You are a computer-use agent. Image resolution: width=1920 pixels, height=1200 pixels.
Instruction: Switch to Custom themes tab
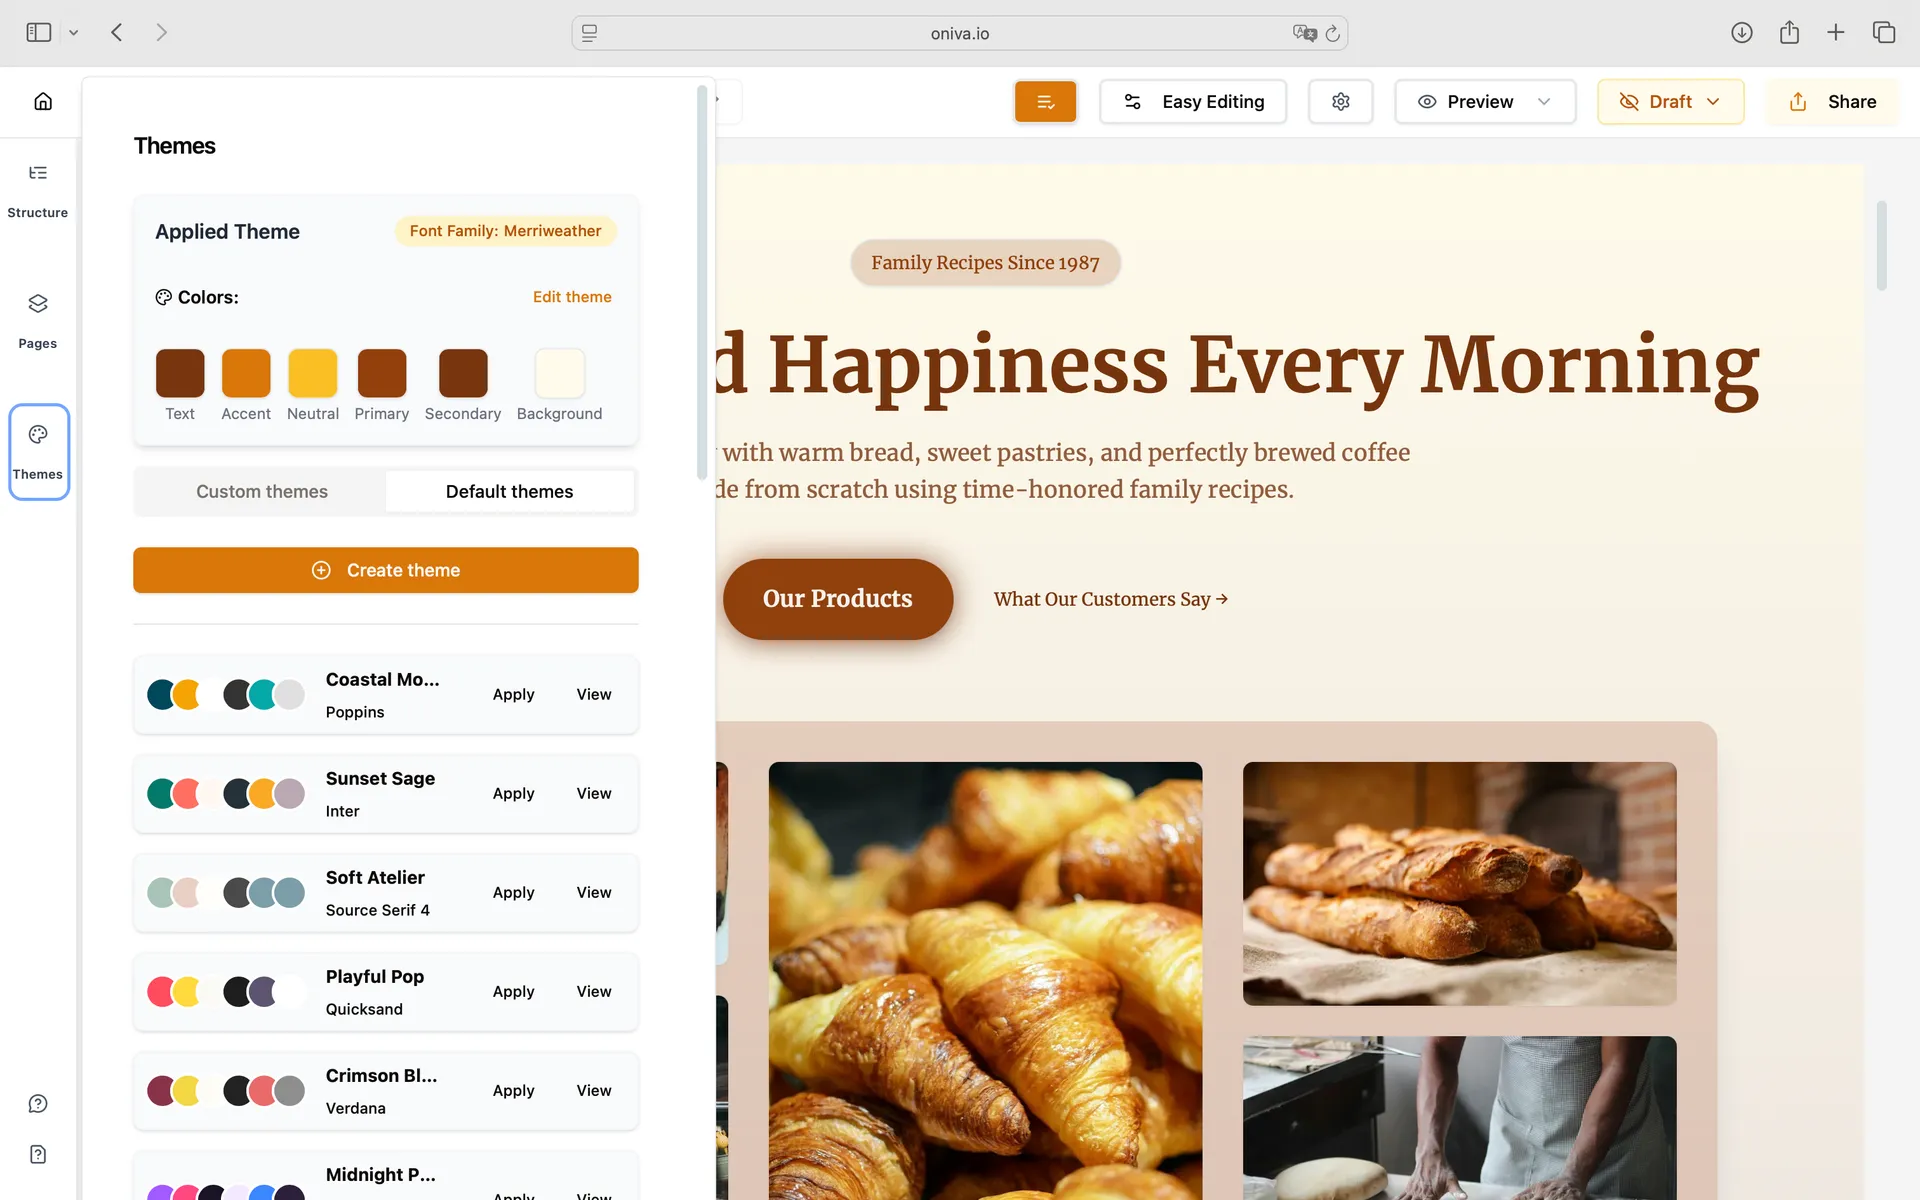pyautogui.click(x=262, y=492)
